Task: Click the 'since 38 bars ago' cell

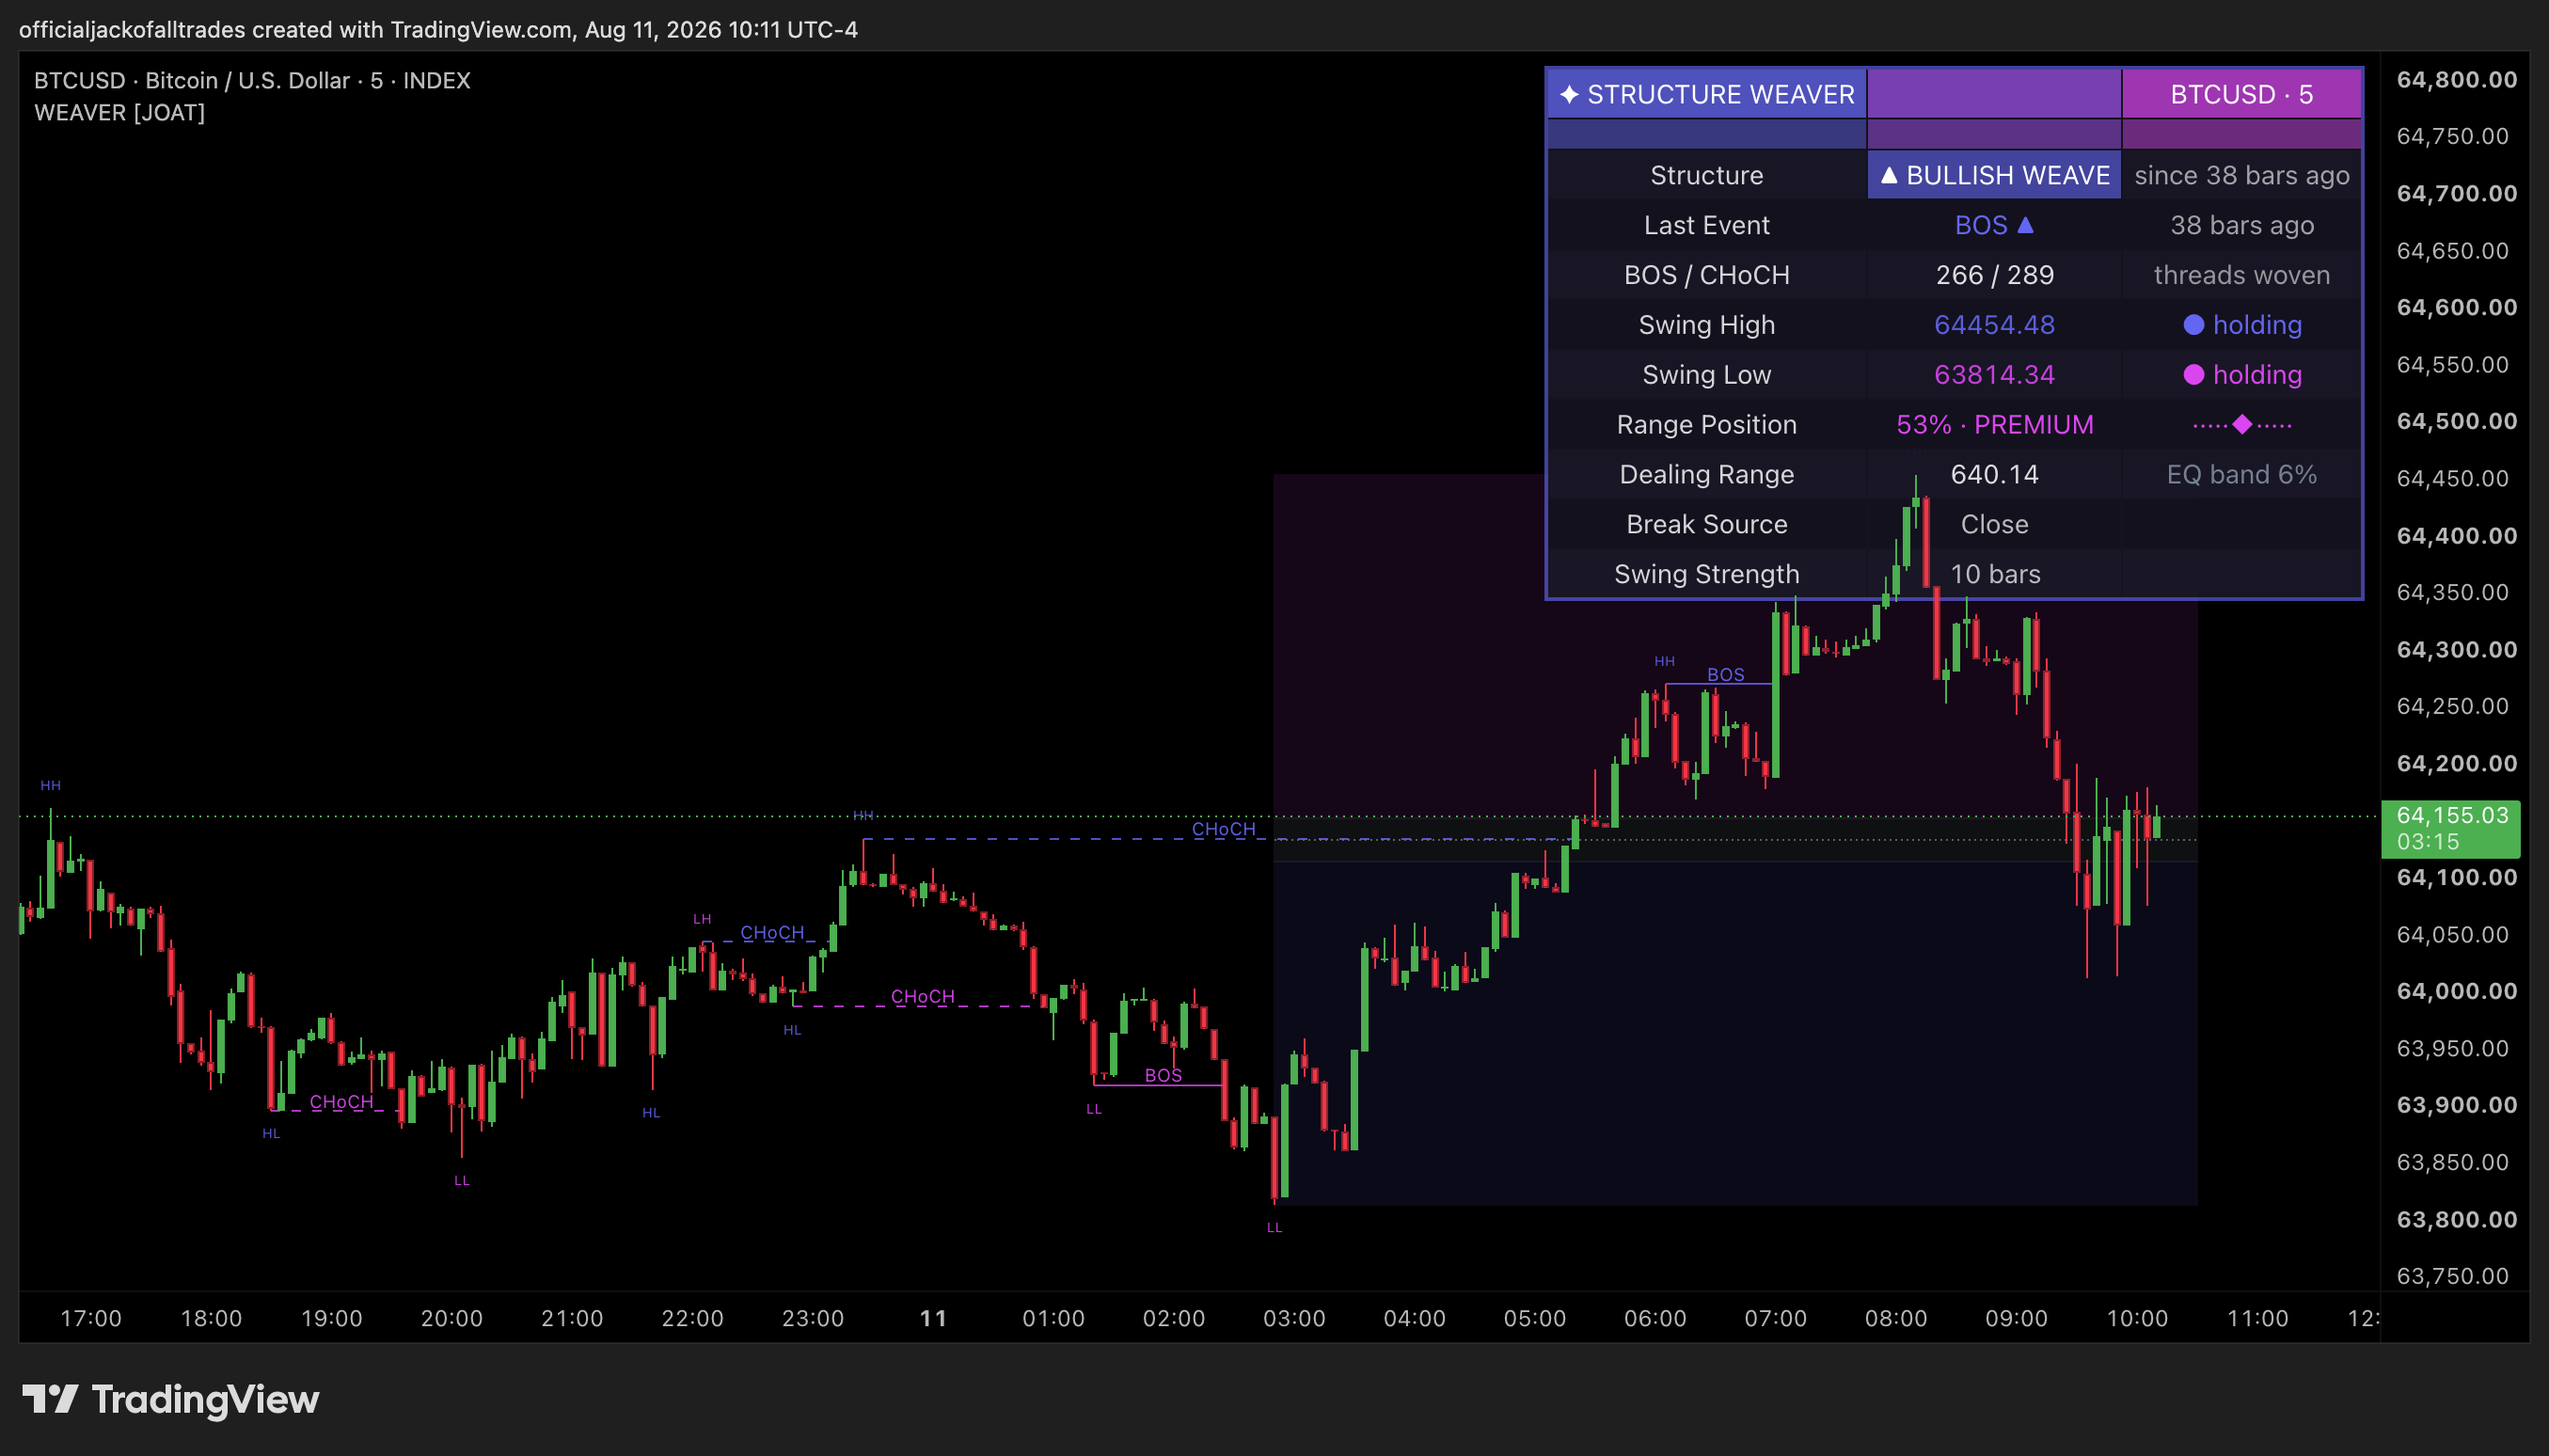Action: (x=2241, y=175)
